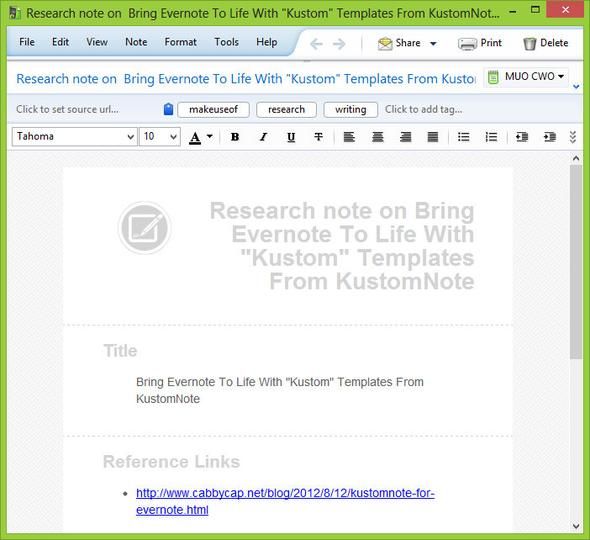
Task: Open the Tools menu
Action: coord(227,42)
